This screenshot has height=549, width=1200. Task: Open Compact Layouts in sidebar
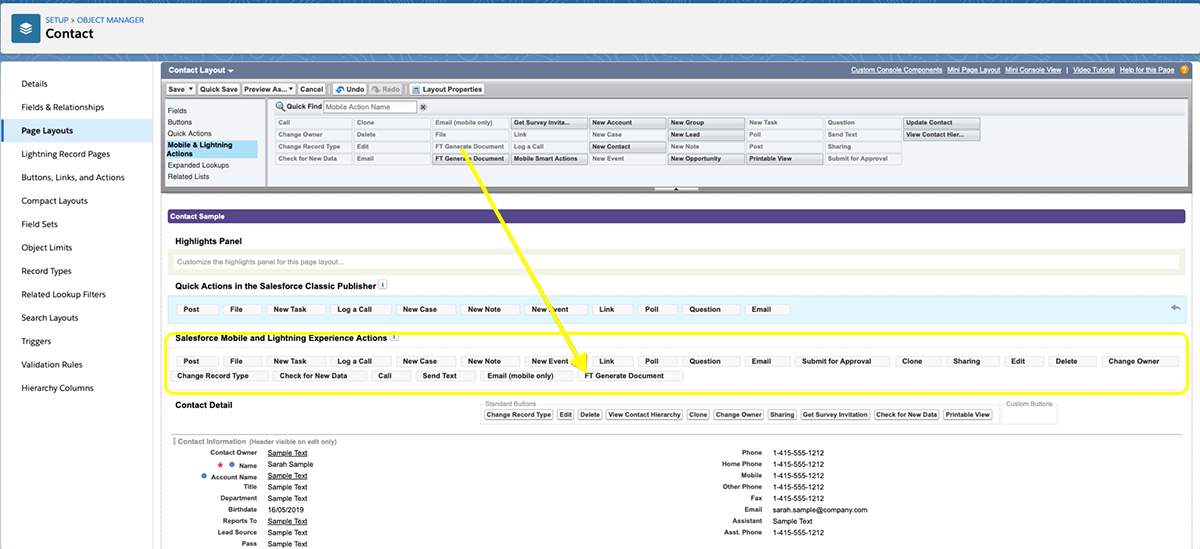pyautogui.click(x=55, y=201)
